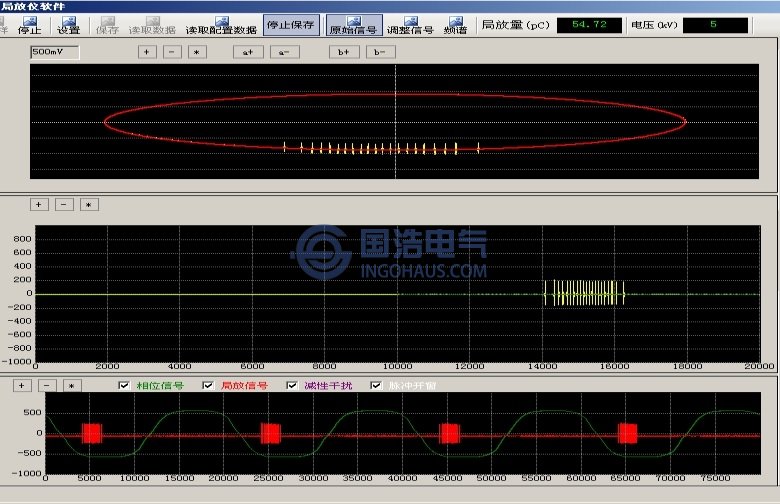Toggle the 减性干扰 checkbox
This screenshot has width=780, height=504.
click(292, 385)
